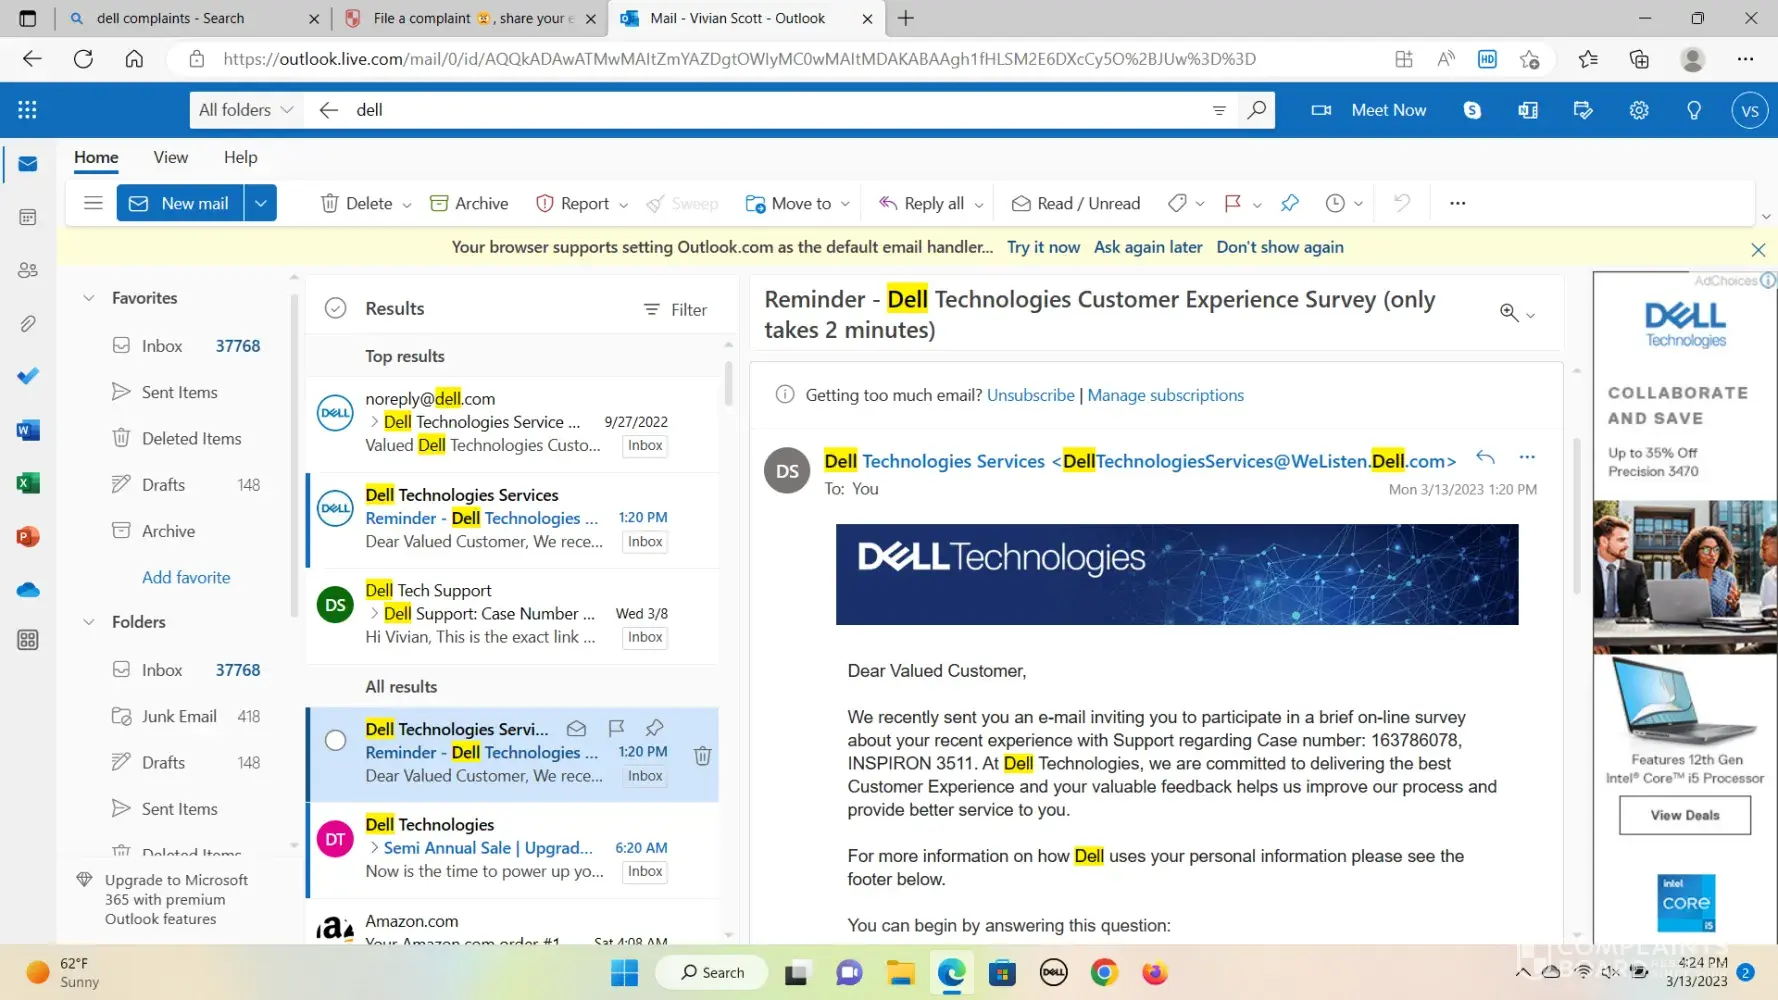Pin the selected Dell Technologies message
This screenshot has width=1778, height=1000.
(x=654, y=728)
